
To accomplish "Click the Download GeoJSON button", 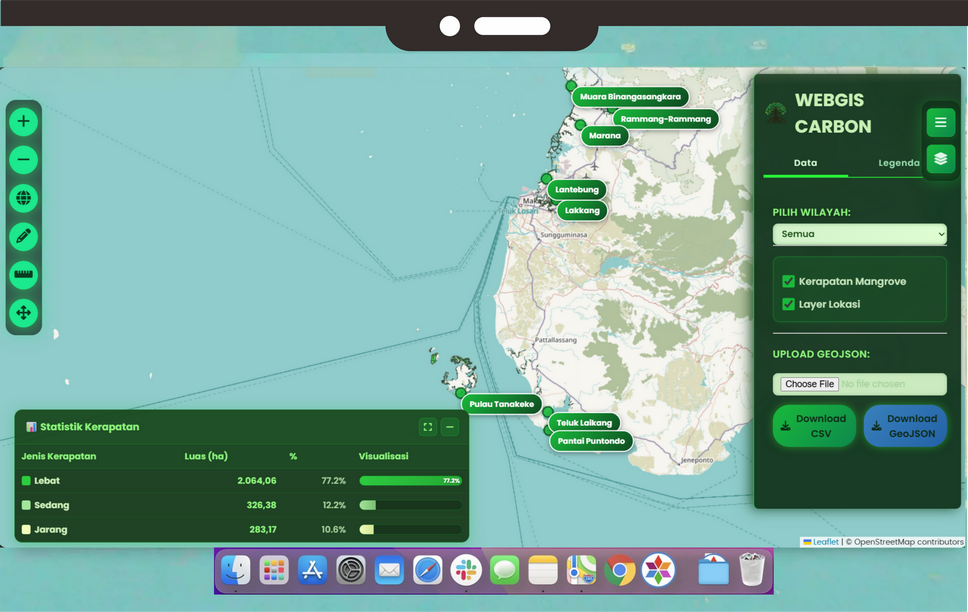I will (x=905, y=426).
